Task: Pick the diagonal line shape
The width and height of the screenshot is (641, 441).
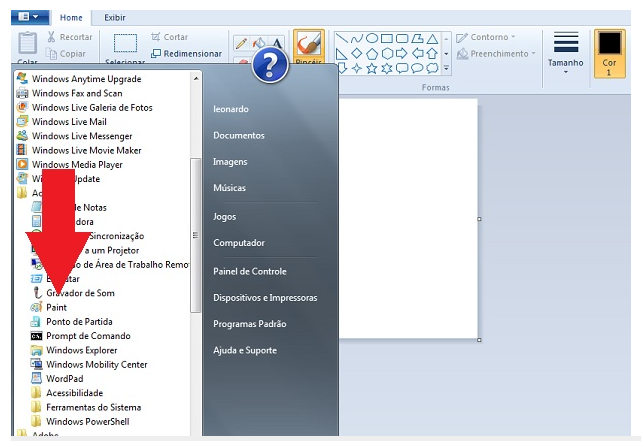Action: tap(341, 38)
